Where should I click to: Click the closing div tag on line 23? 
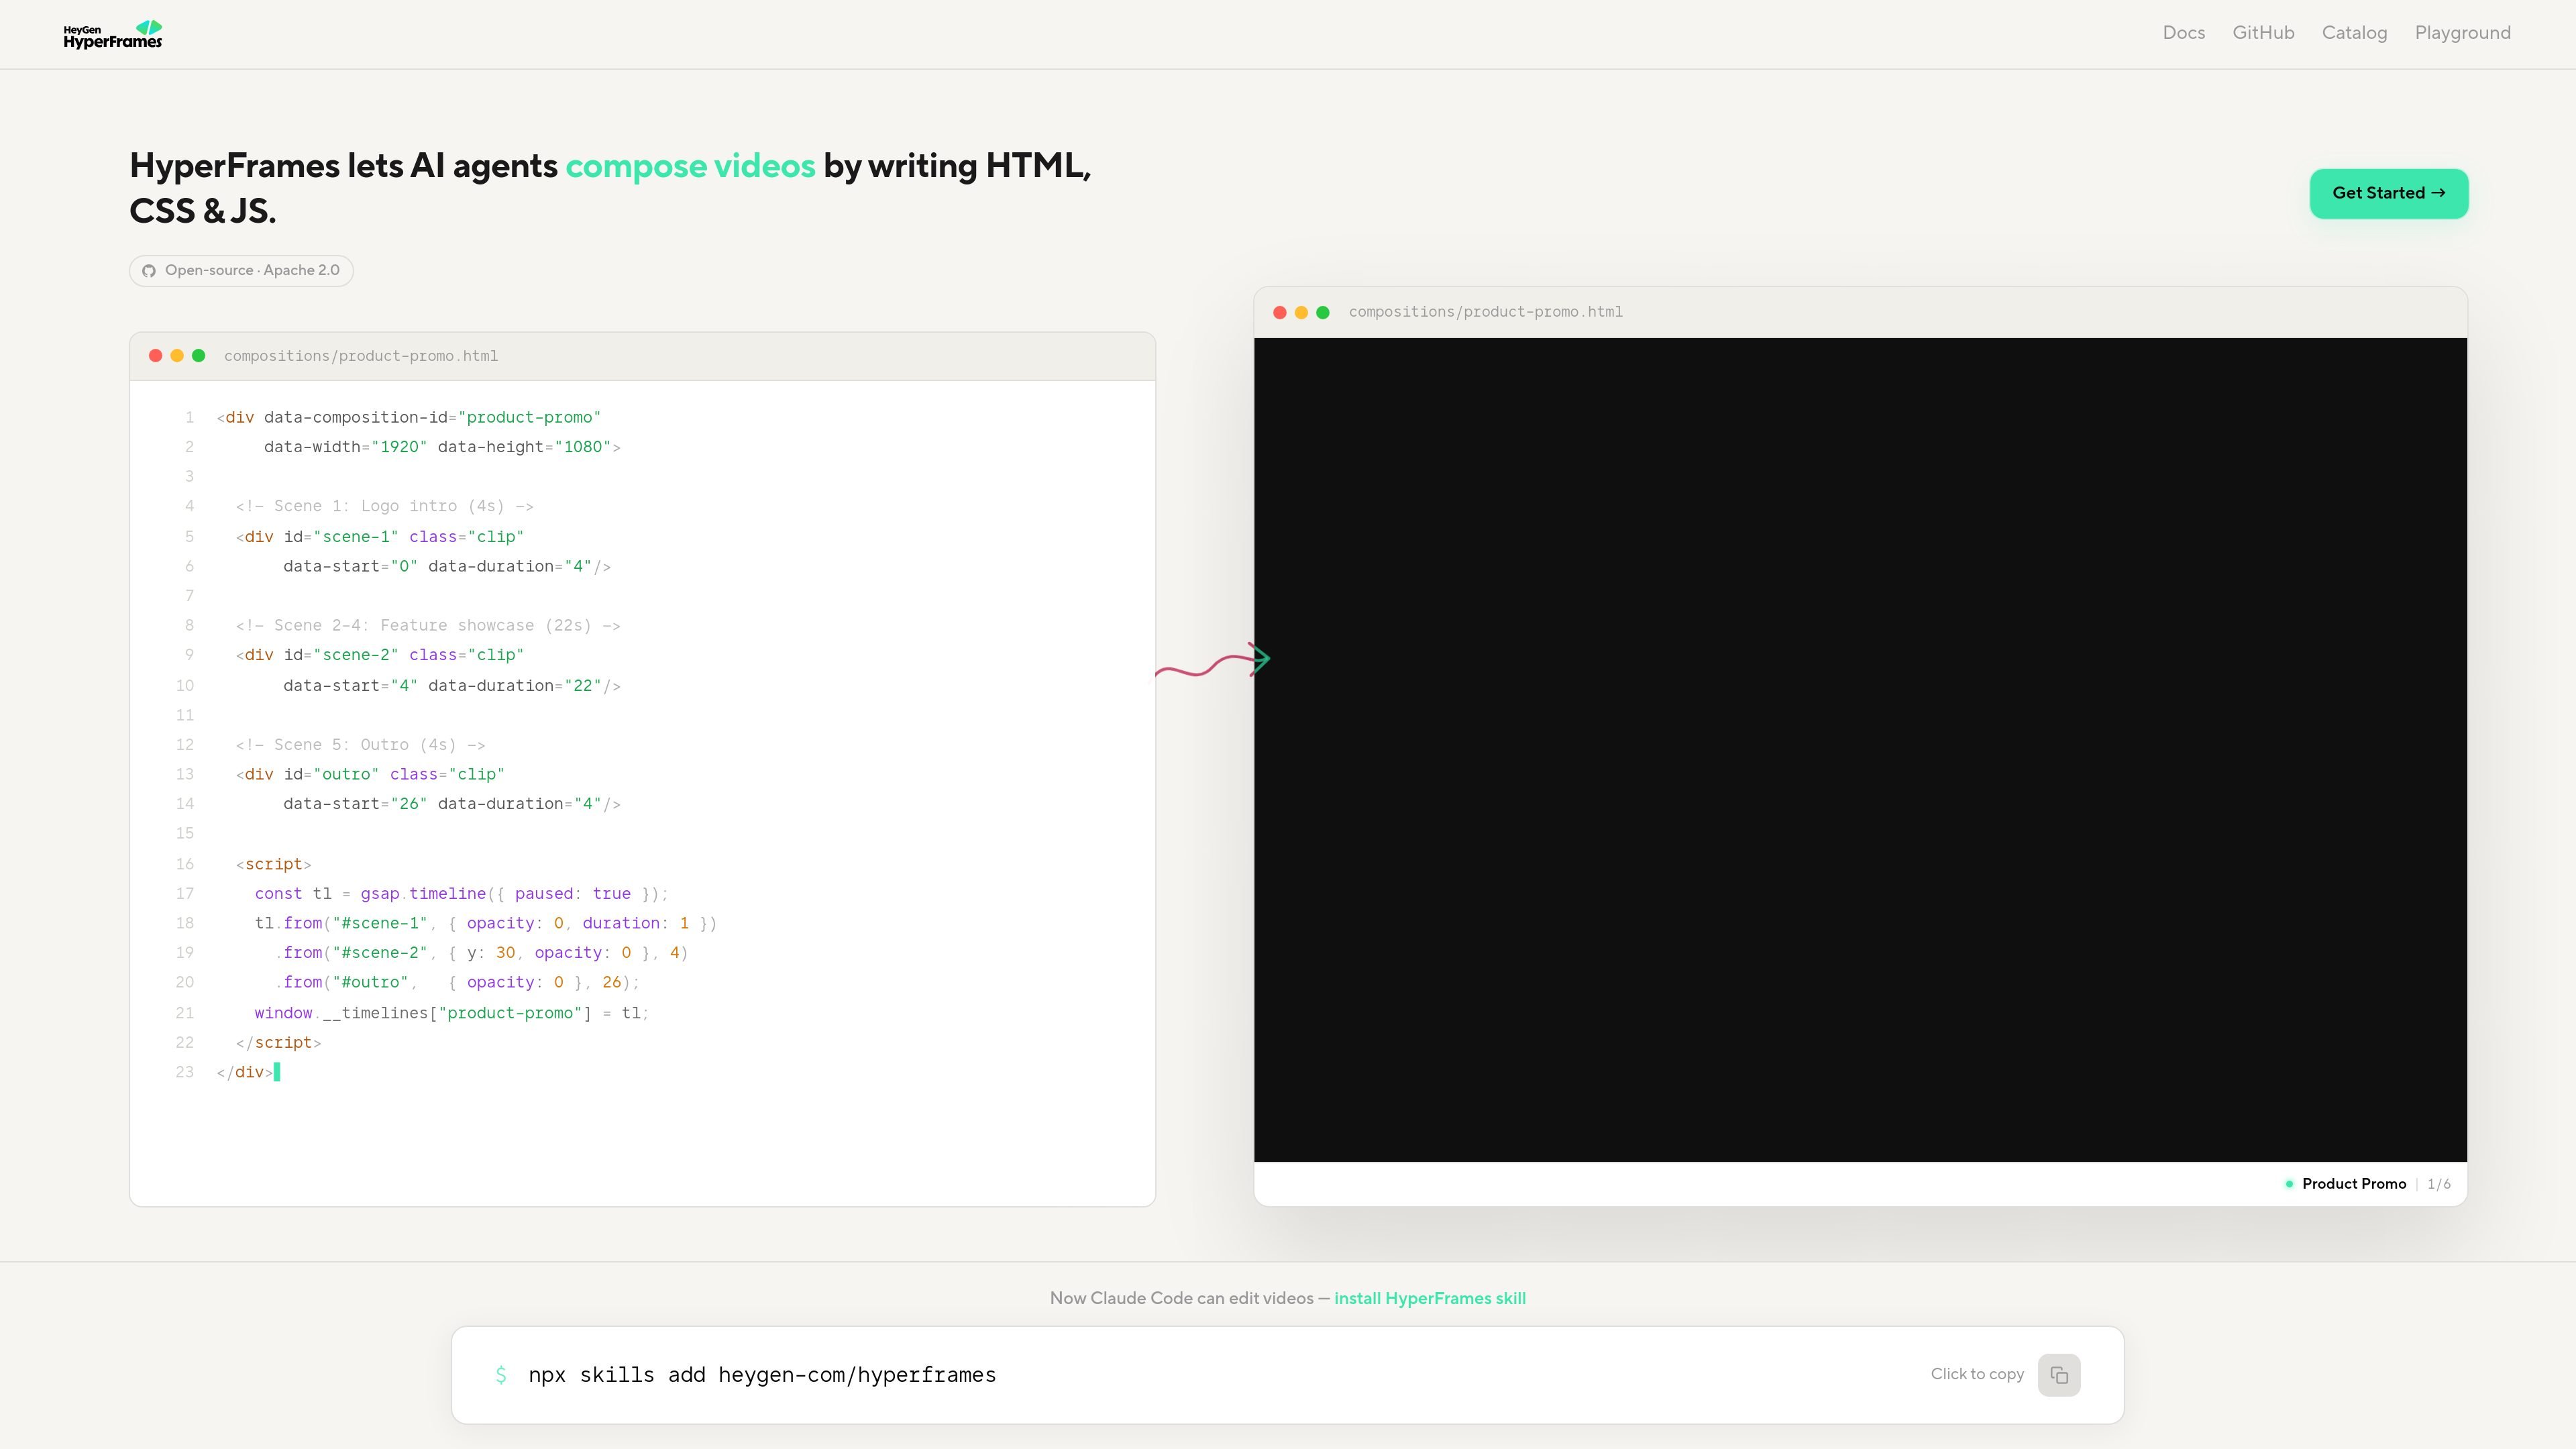(x=245, y=1072)
